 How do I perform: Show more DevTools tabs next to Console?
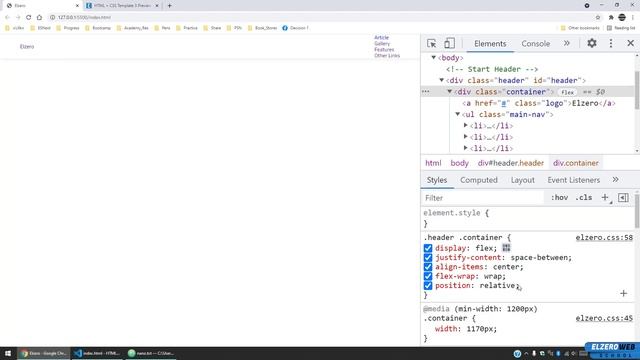coord(567,43)
